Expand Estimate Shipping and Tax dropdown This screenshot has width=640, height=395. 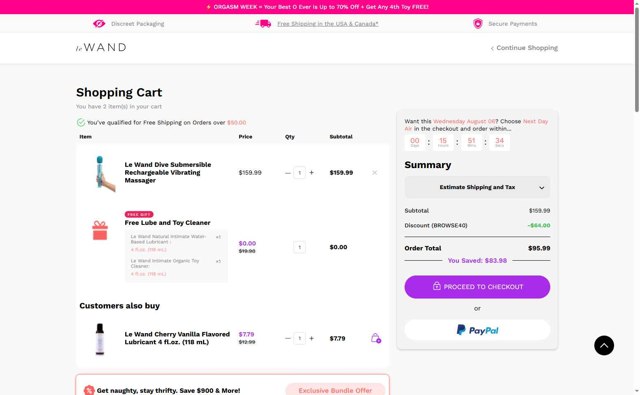point(477,187)
